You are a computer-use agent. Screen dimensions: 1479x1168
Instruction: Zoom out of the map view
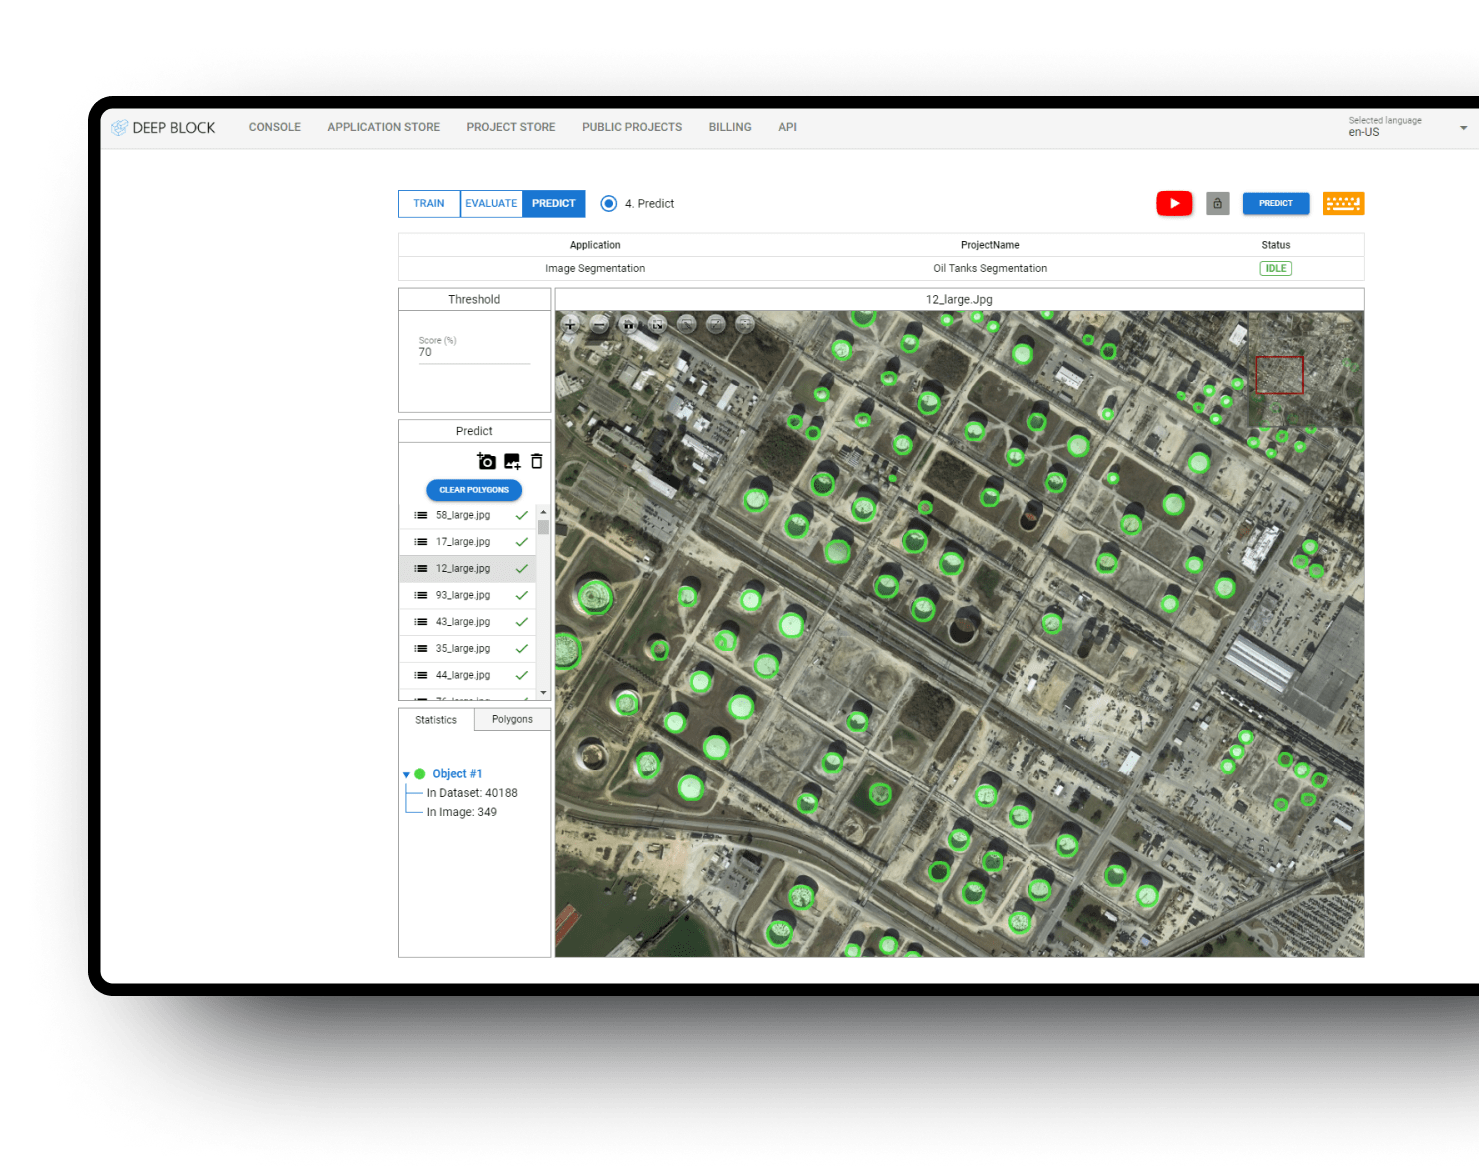pos(599,324)
